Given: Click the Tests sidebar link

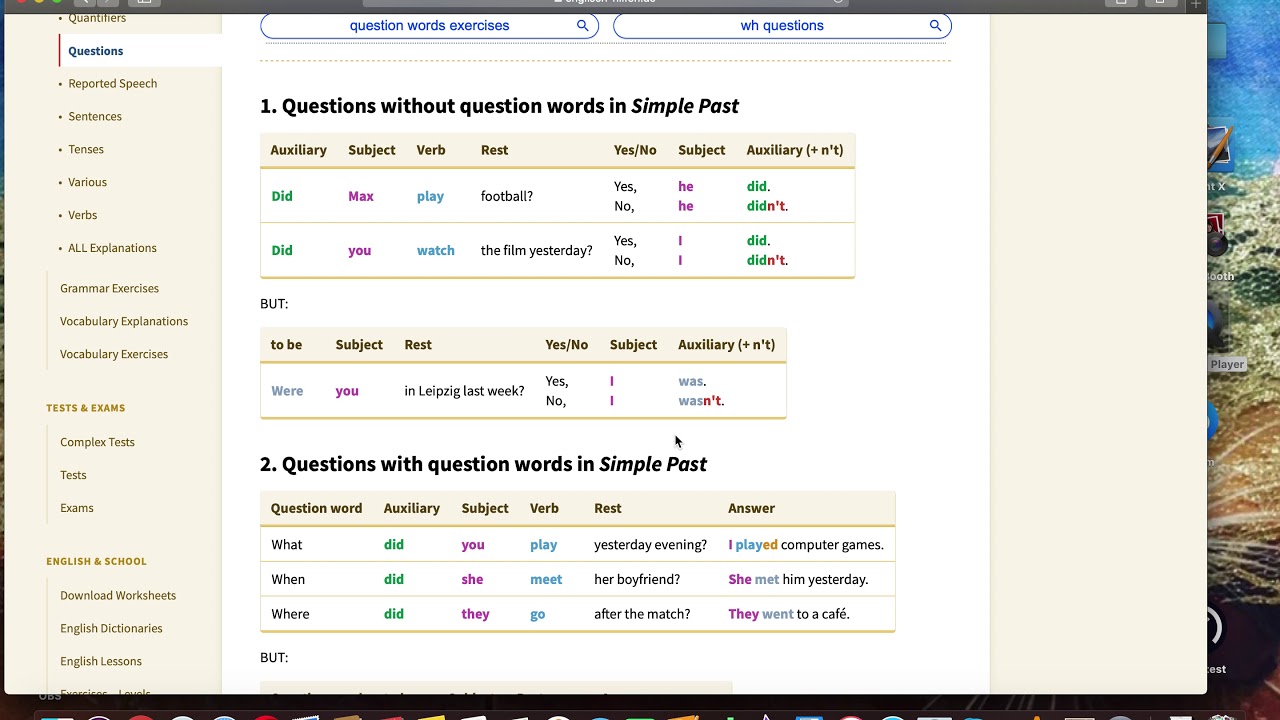Looking at the screenshot, I should pos(73,475).
